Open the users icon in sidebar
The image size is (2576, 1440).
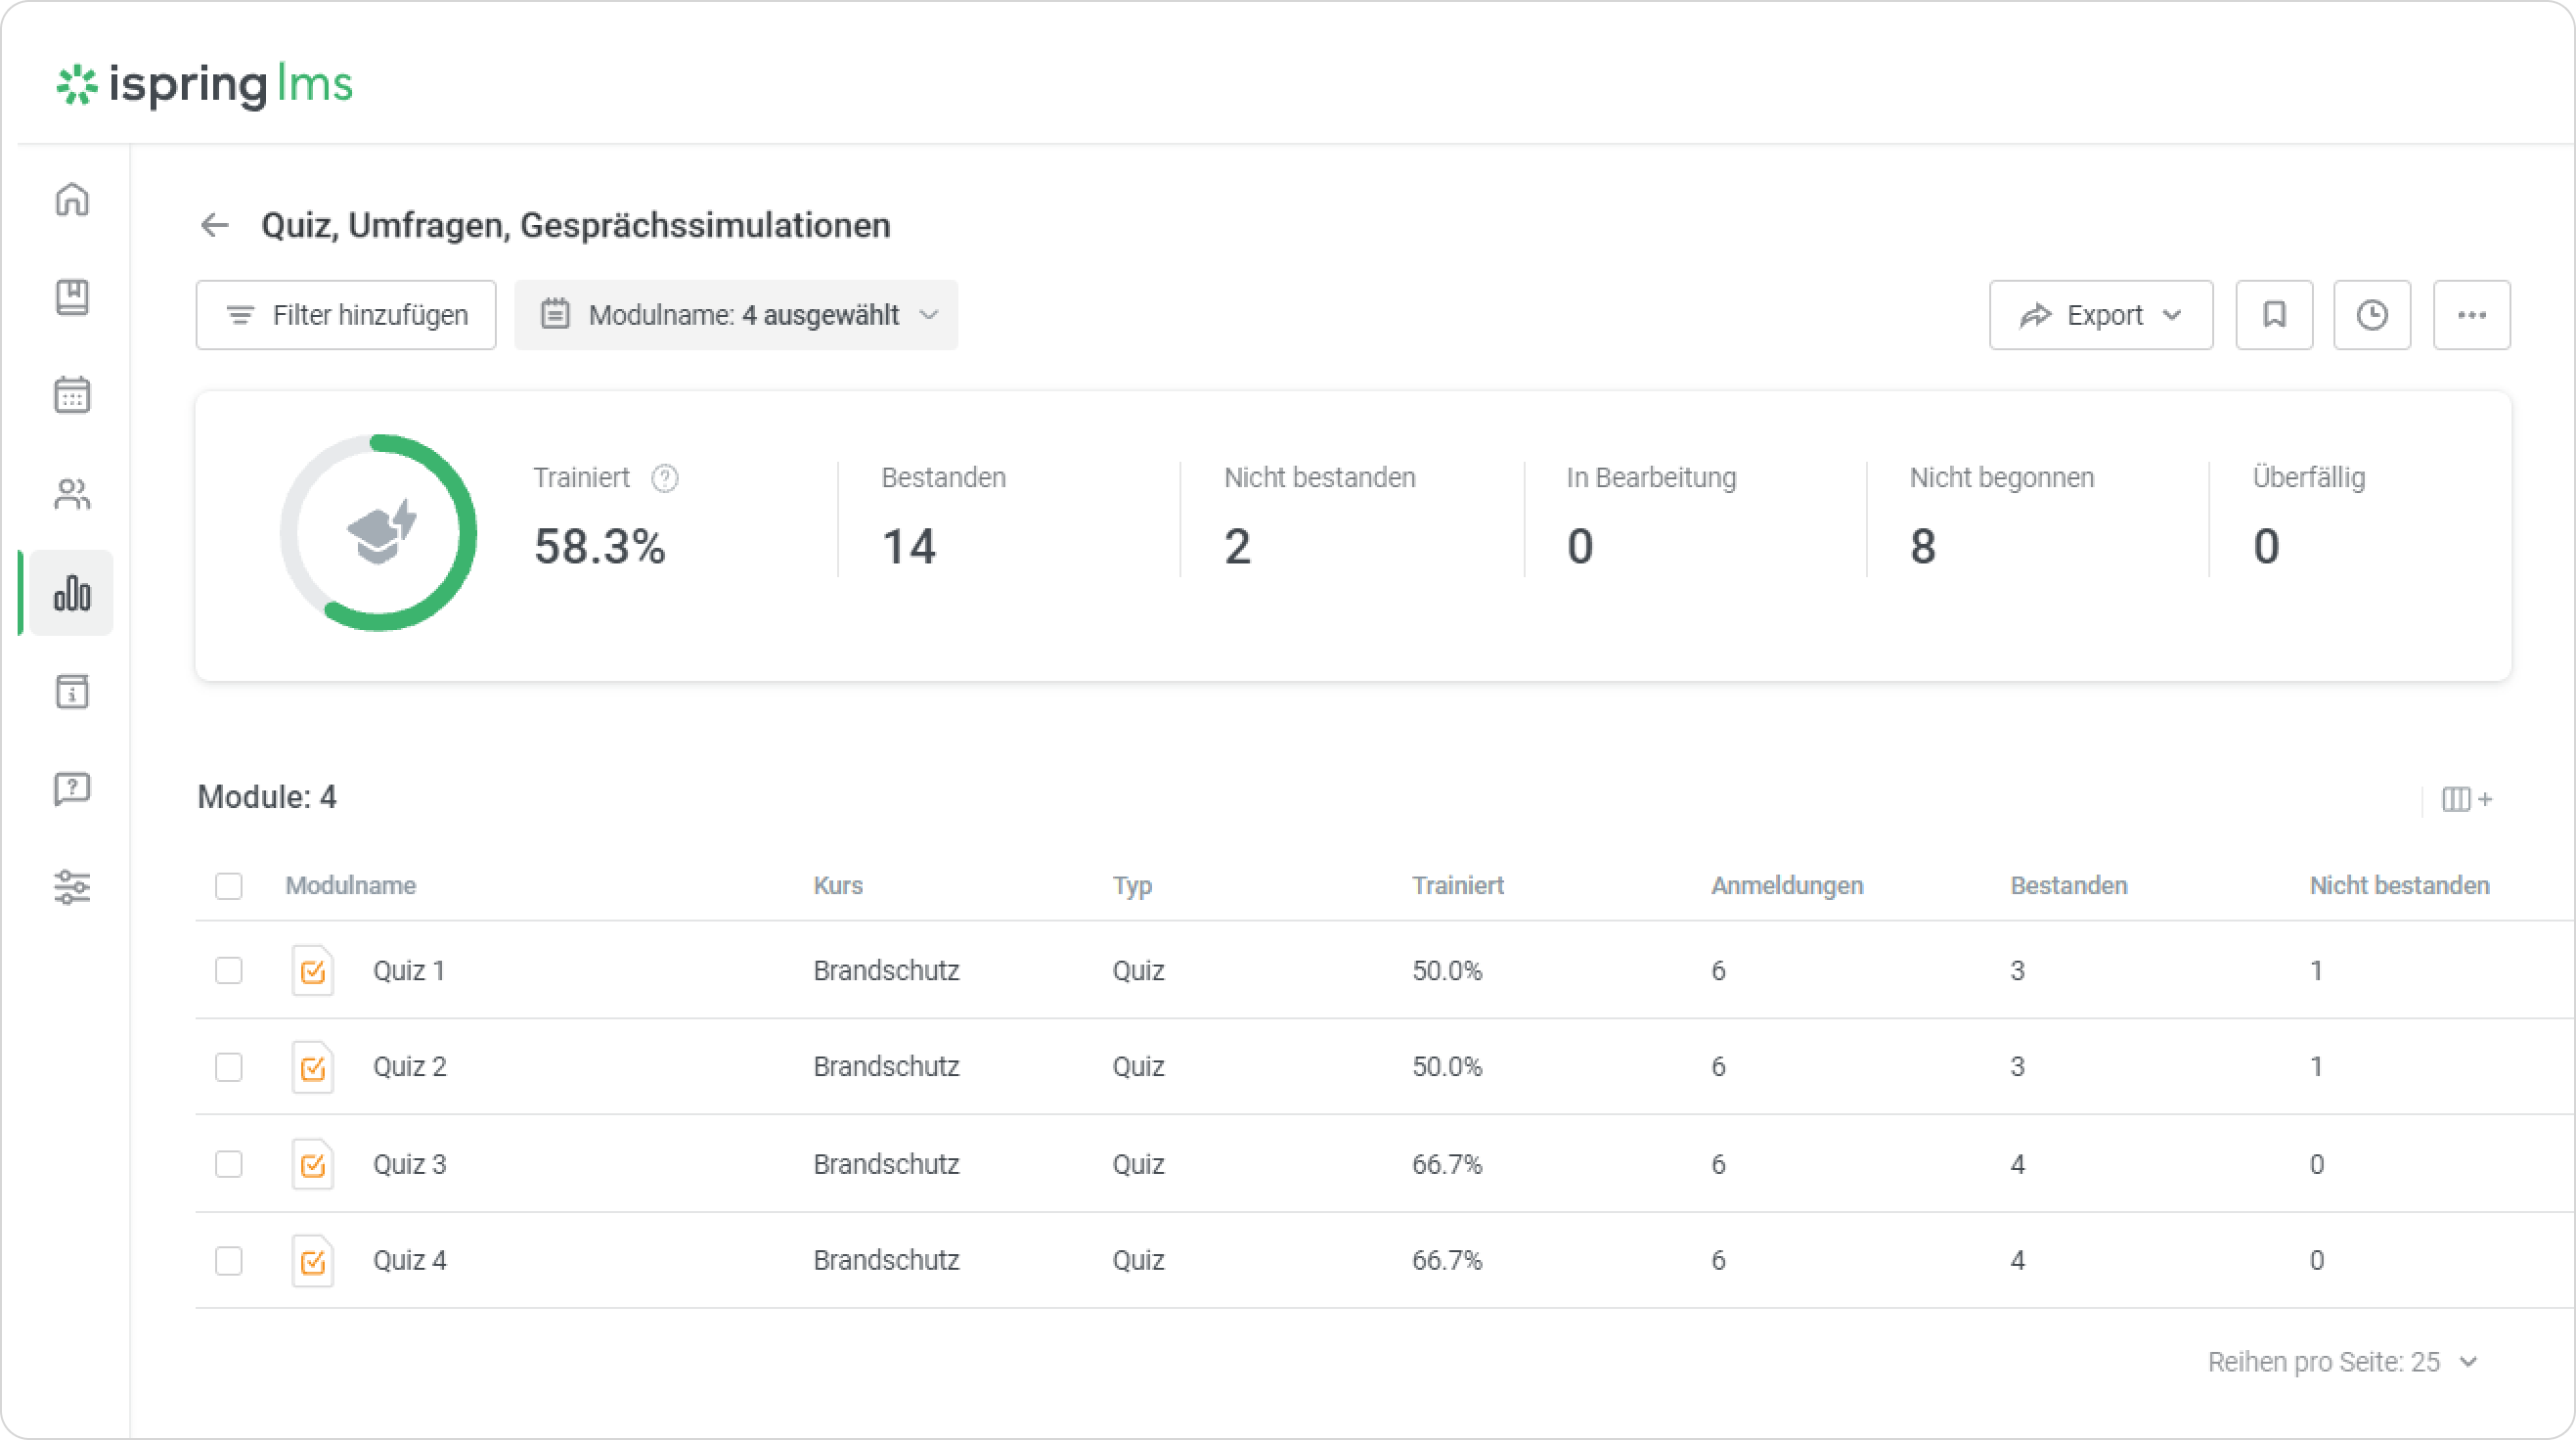click(72, 494)
